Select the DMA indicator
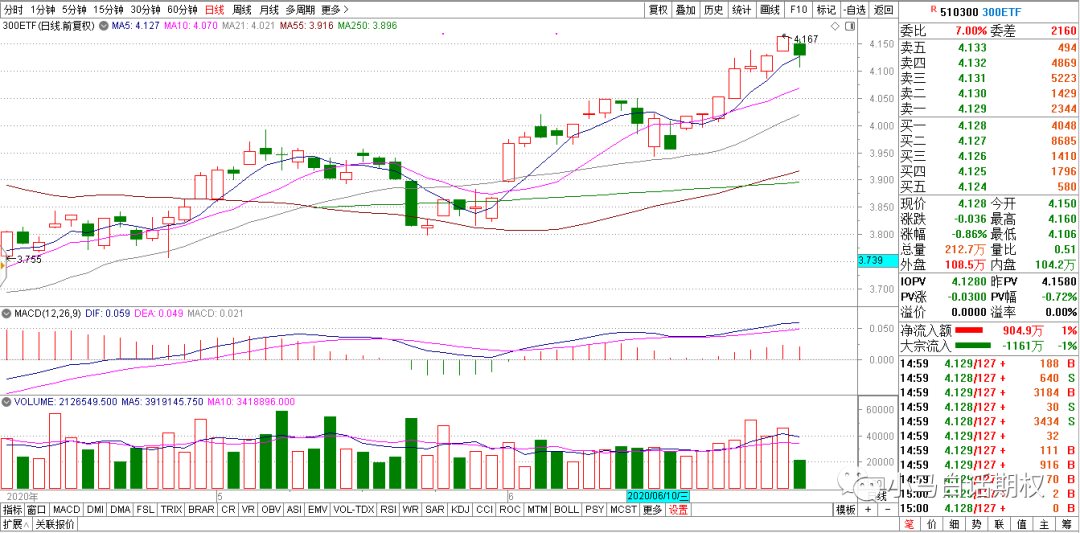Viewport: 1080px width, 533px height. (x=121, y=510)
